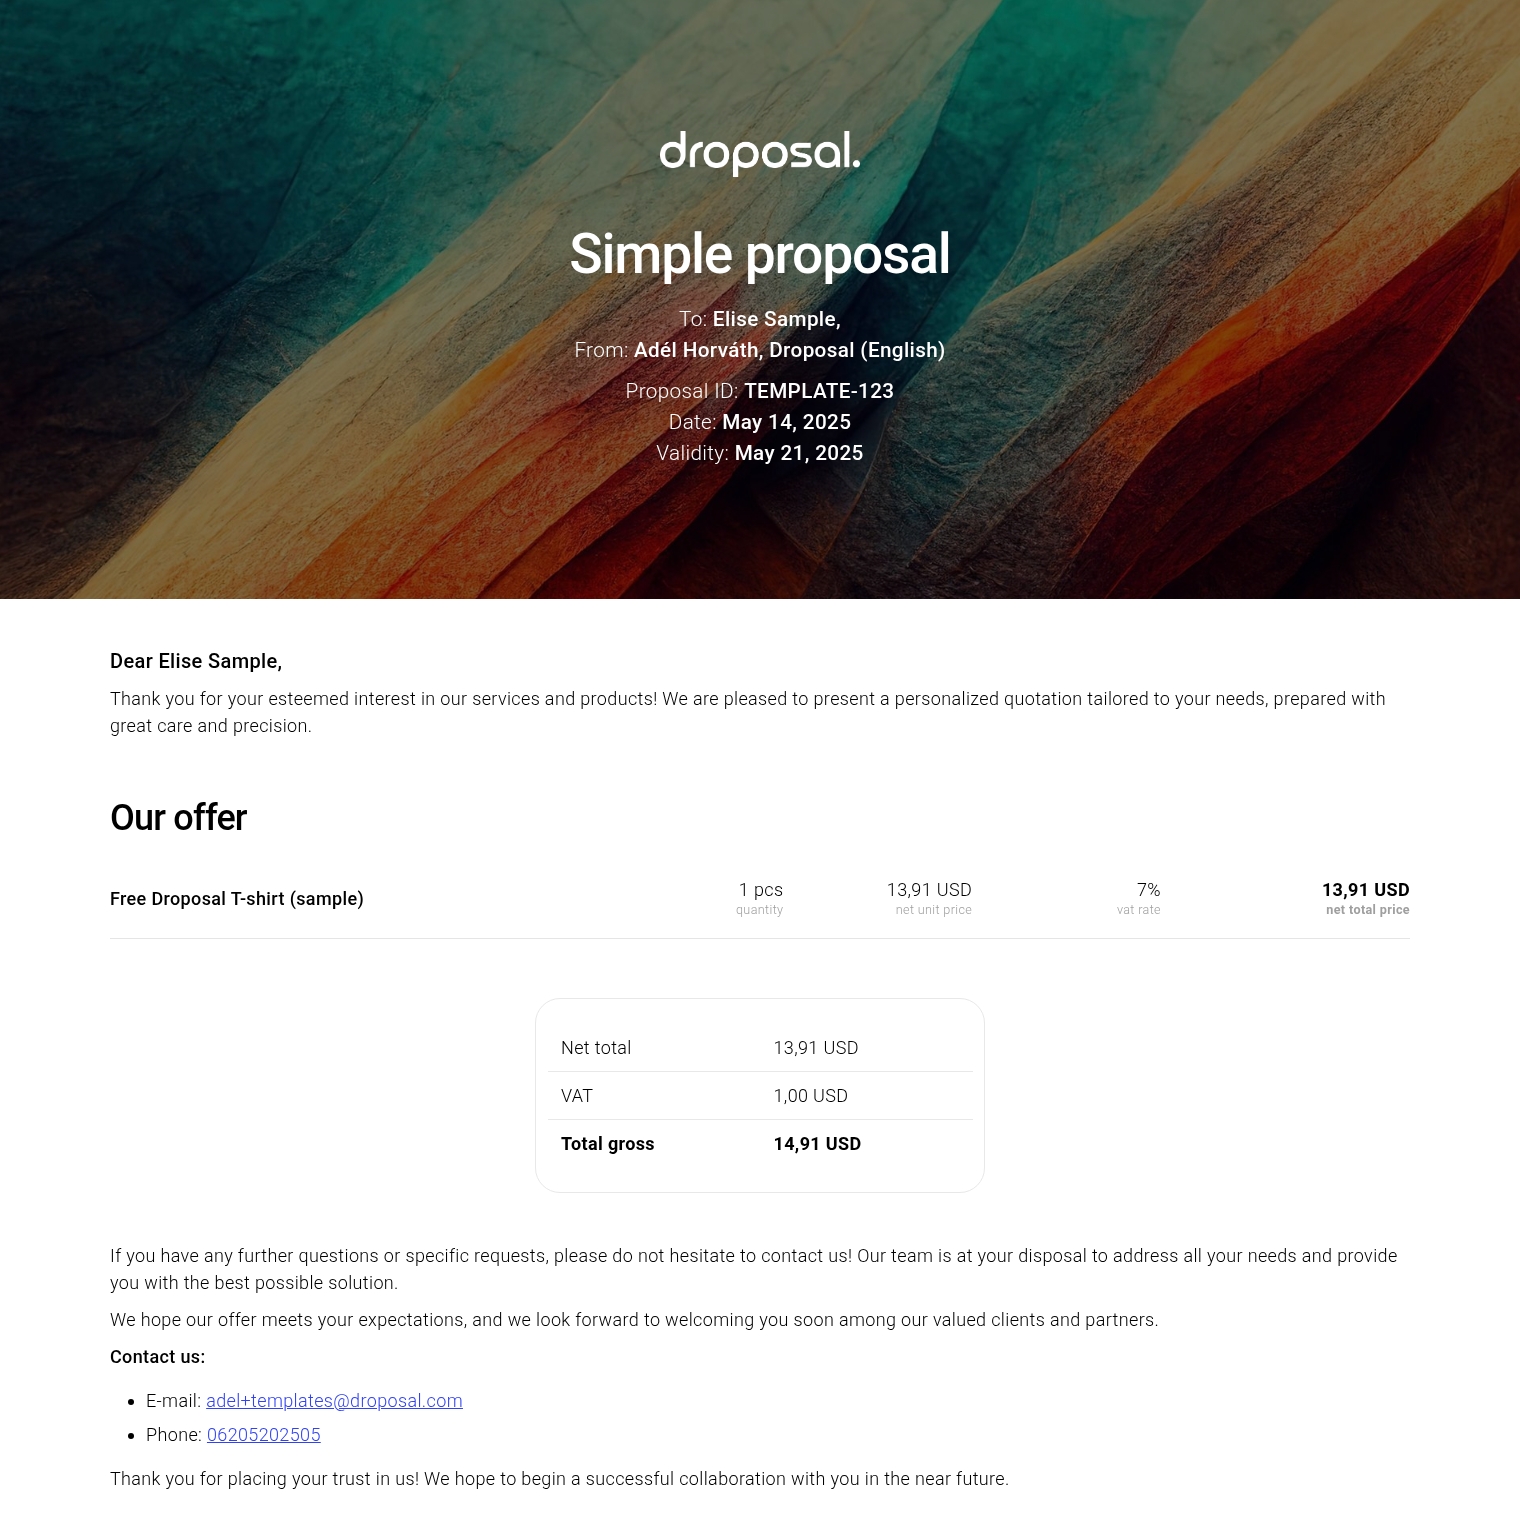
Task: Click the VAT 1,00 USD summary row
Action: point(759,1096)
